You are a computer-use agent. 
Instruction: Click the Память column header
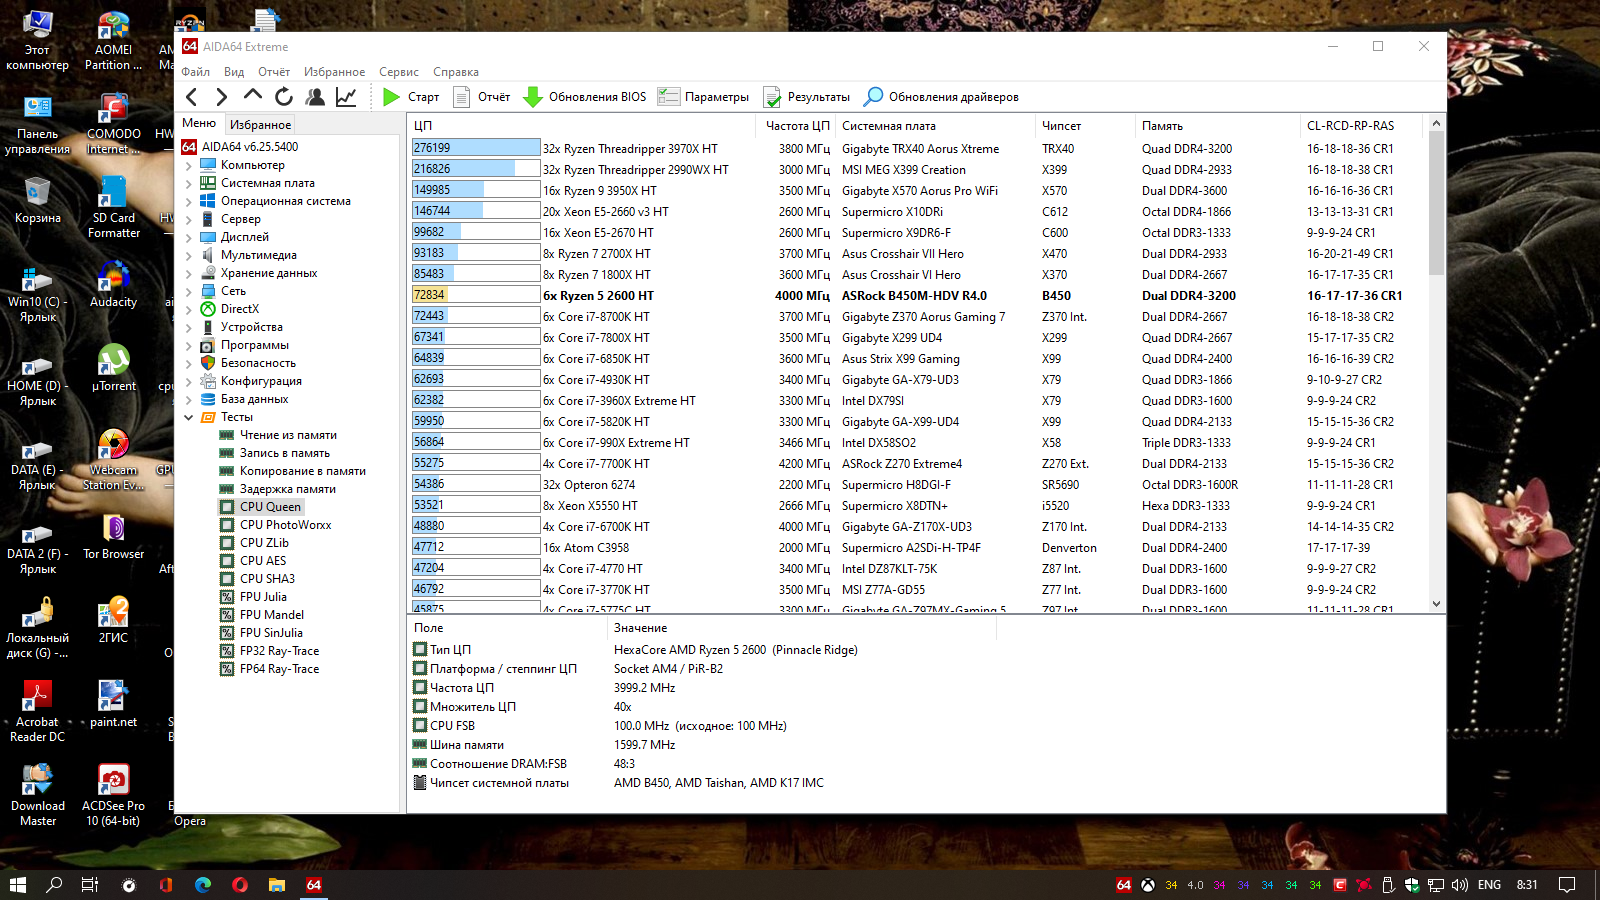[x=1218, y=126]
